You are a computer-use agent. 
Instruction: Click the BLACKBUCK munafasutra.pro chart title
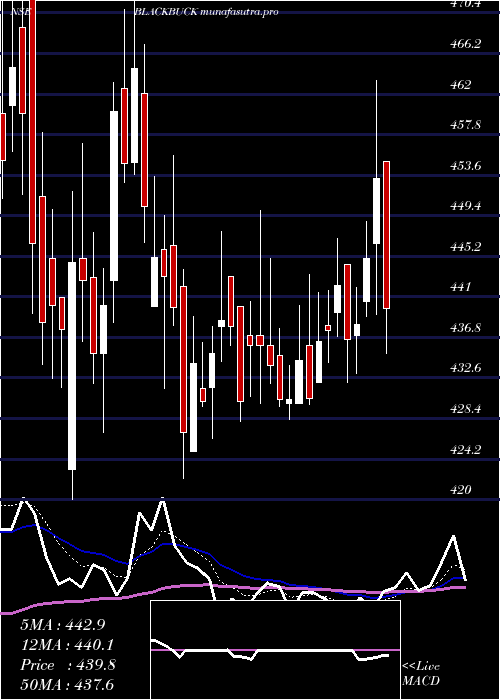[206, 12]
